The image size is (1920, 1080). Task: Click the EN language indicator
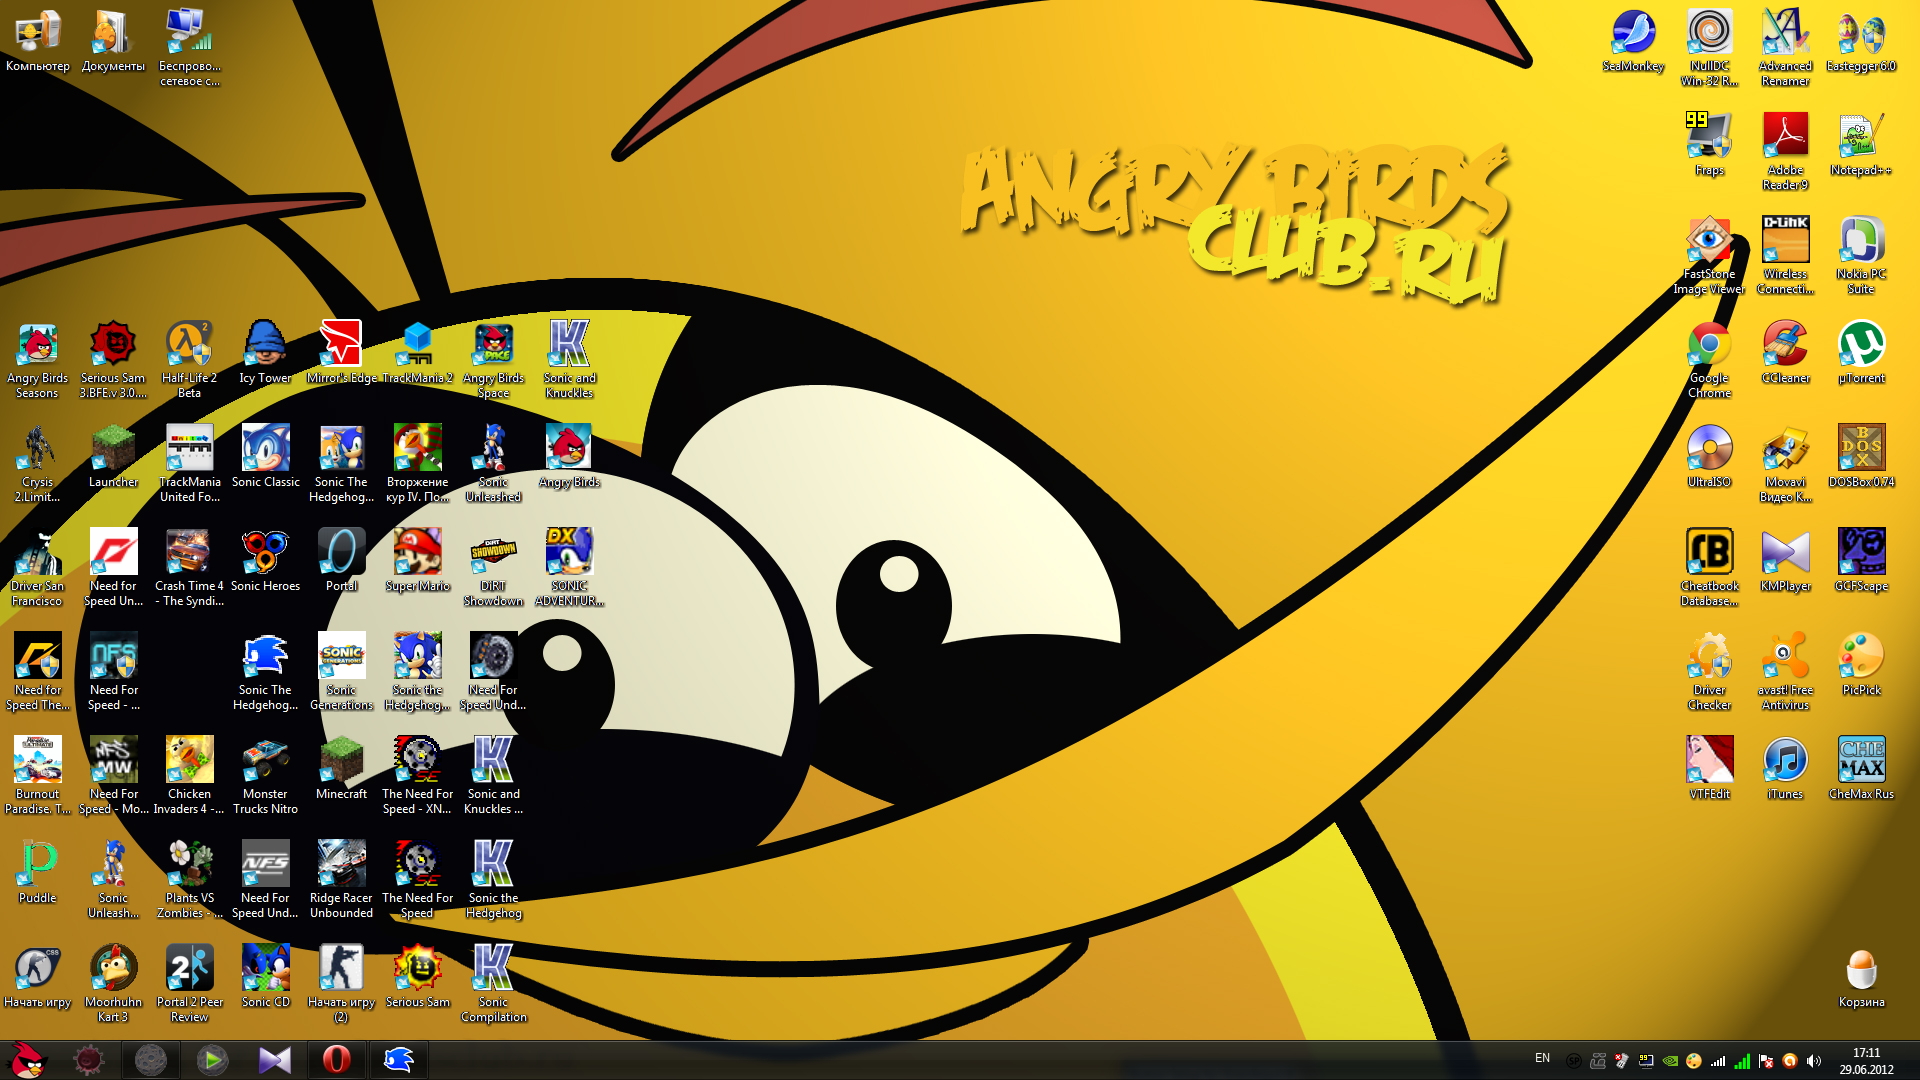(1542, 1058)
